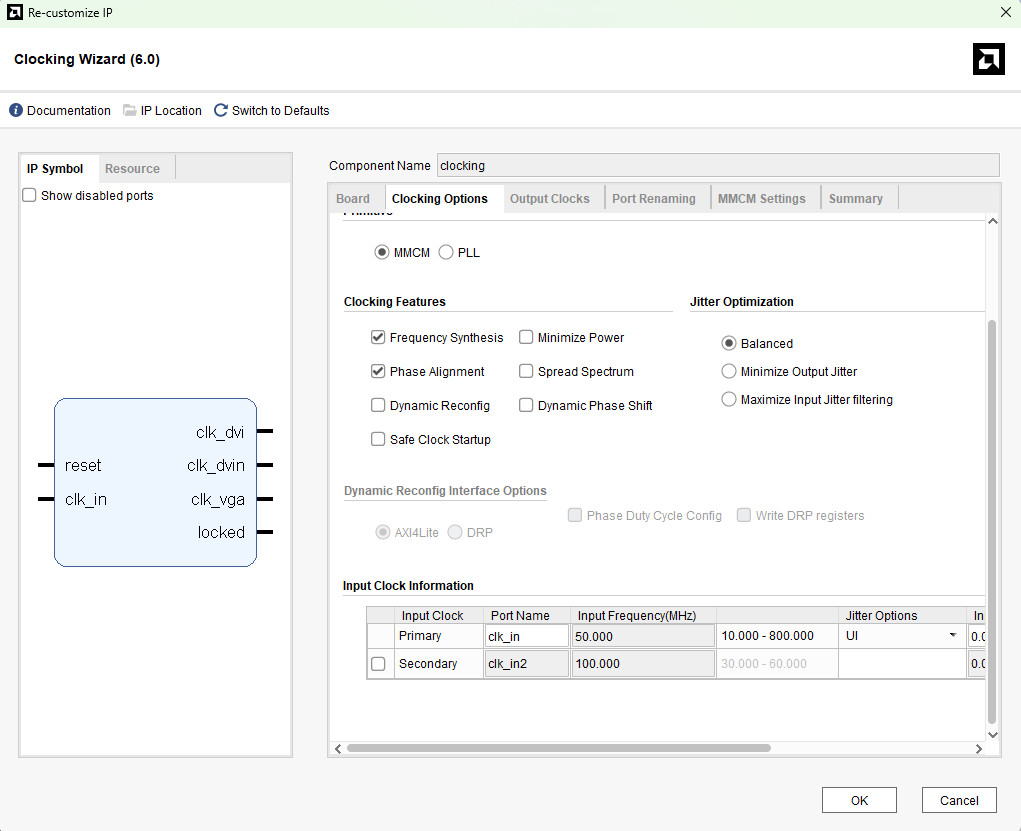Open the Documentation info icon
The width and height of the screenshot is (1021, 831).
16,111
